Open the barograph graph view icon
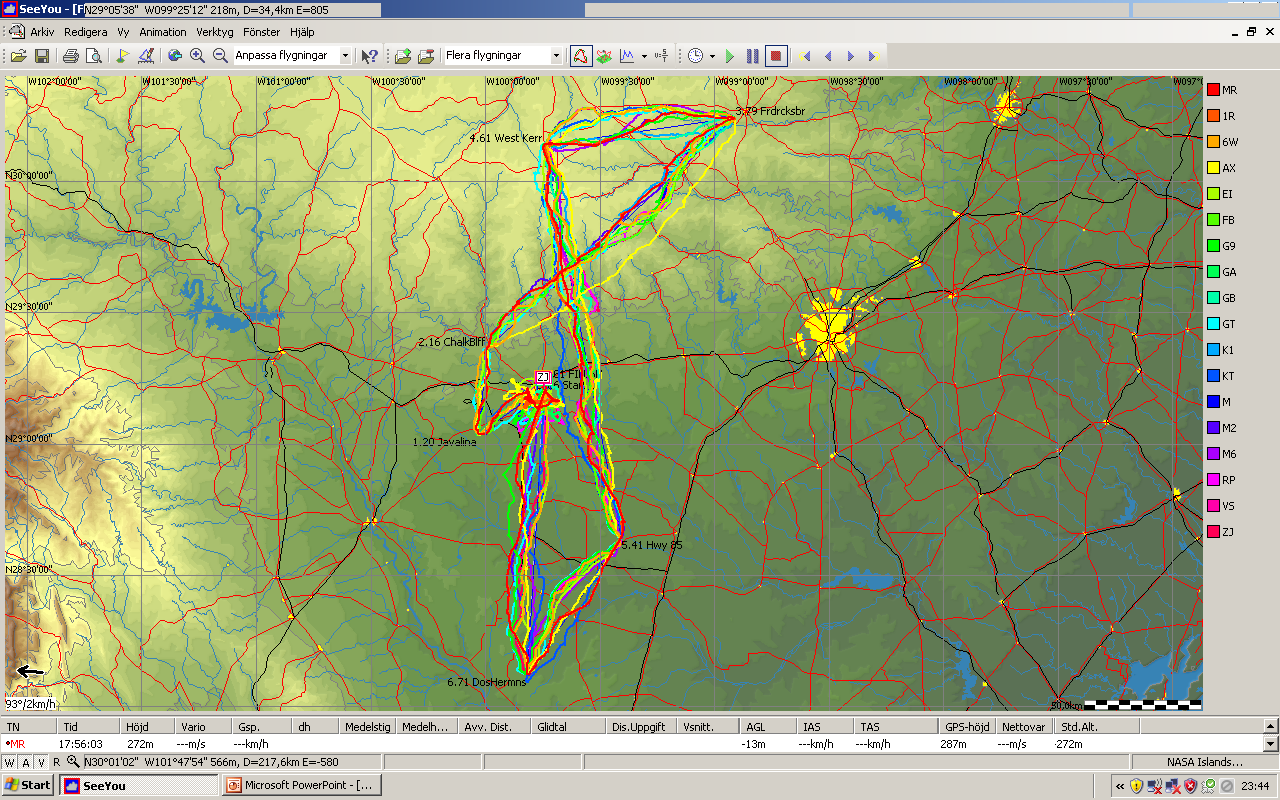Screen dimensions: 1280x800 [628, 56]
